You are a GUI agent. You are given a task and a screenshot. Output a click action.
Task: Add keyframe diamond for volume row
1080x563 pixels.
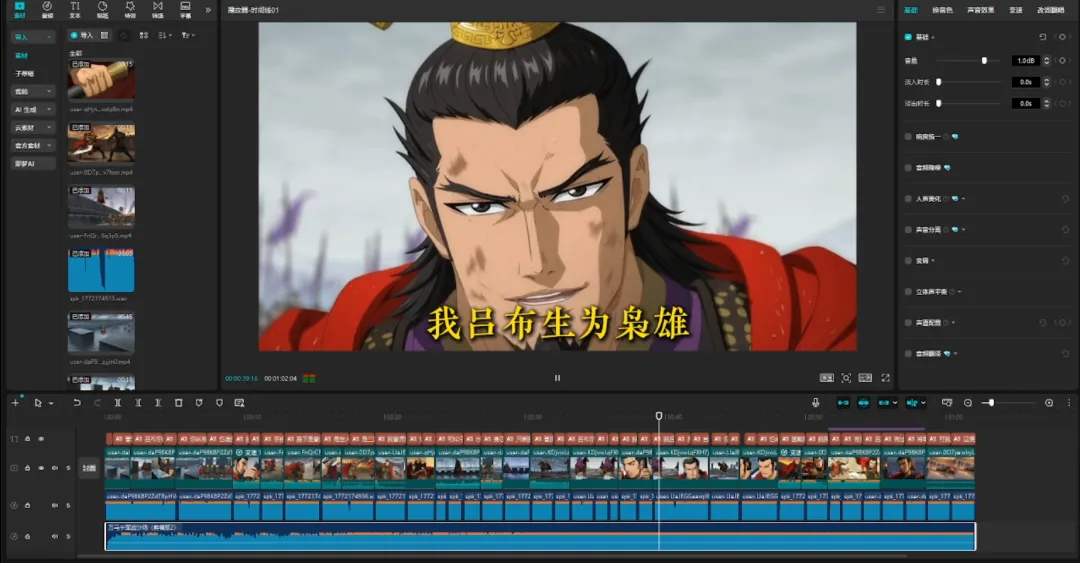(x=1063, y=61)
